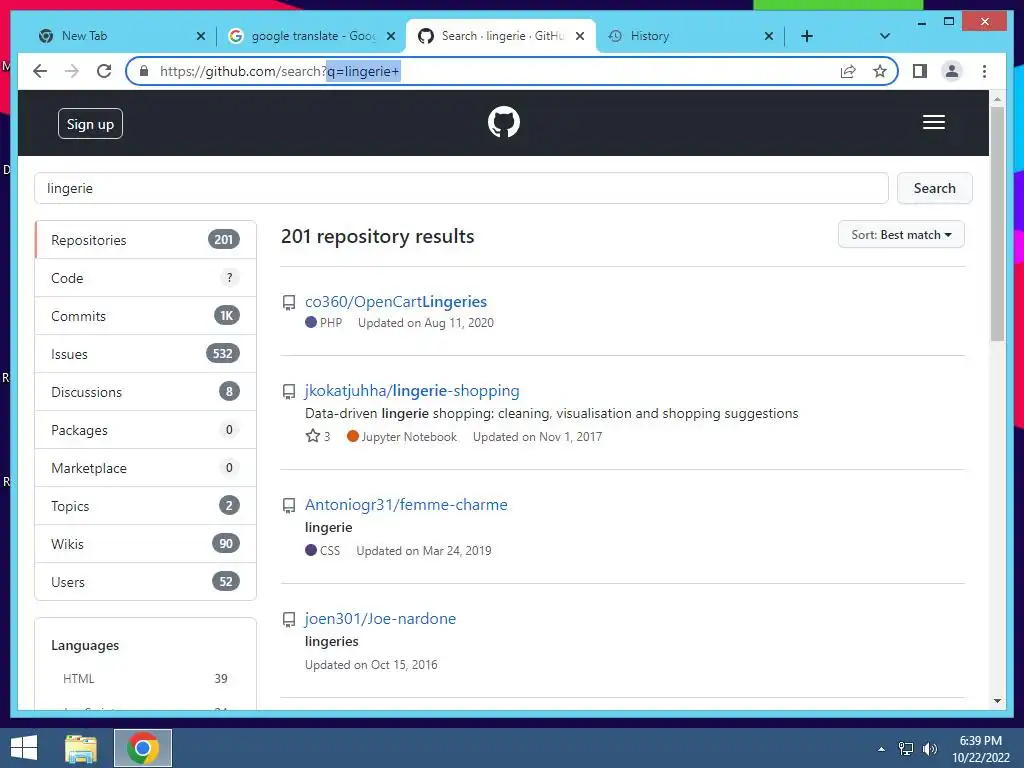Click repo icon beside Antoniogr31/femme-charme
1024x768 pixels.
point(289,505)
